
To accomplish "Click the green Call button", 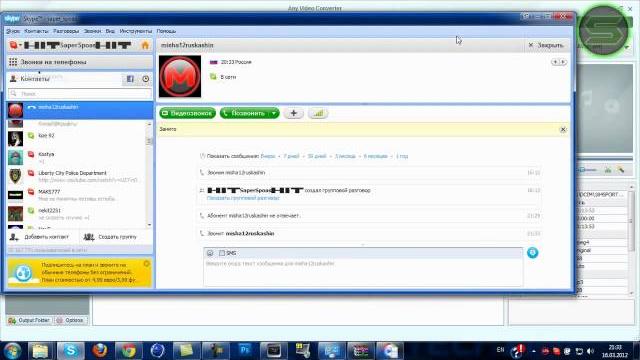I will 244,113.
